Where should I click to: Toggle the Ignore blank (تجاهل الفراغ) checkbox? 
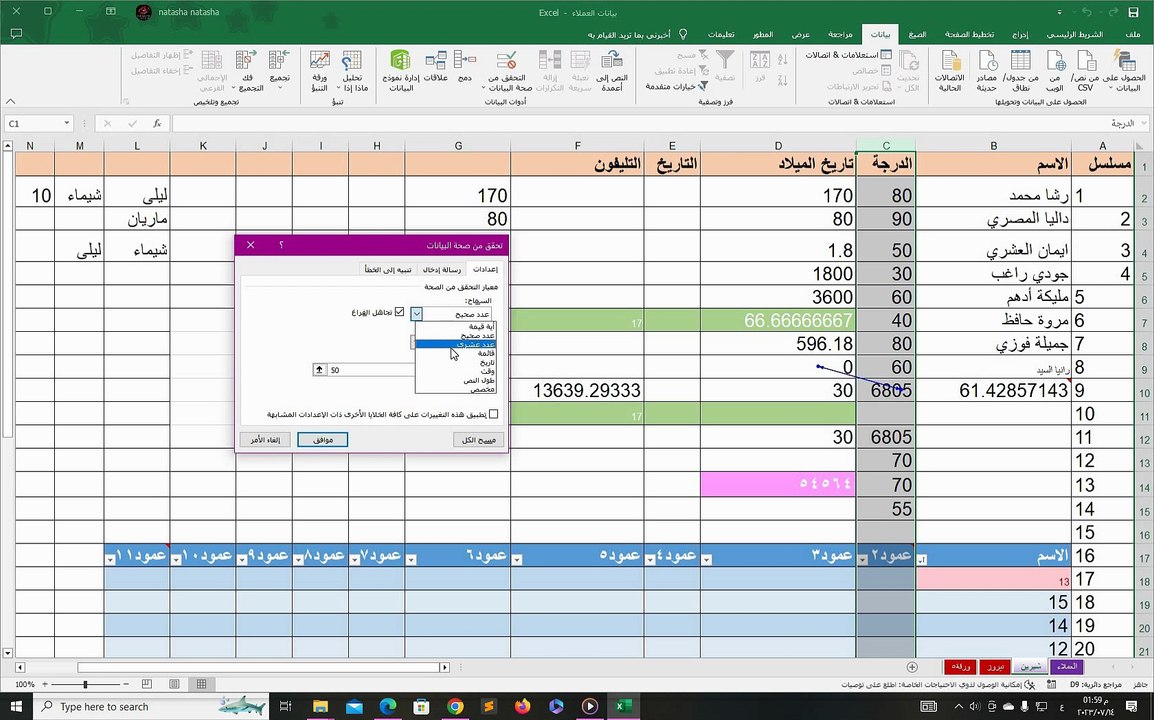pyautogui.click(x=399, y=312)
